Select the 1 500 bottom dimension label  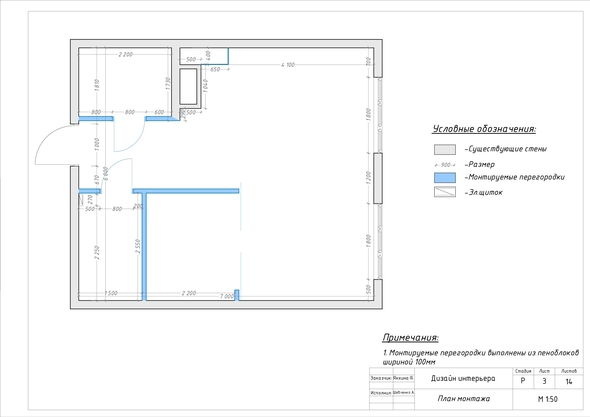point(111,293)
